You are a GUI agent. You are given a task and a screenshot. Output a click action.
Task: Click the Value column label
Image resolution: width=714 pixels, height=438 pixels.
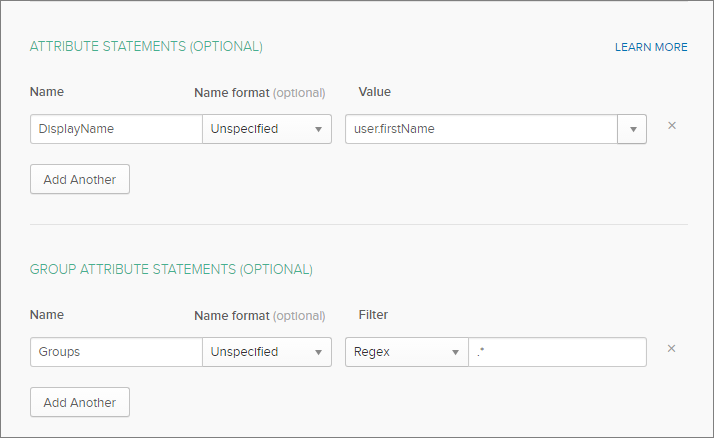tap(375, 92)
